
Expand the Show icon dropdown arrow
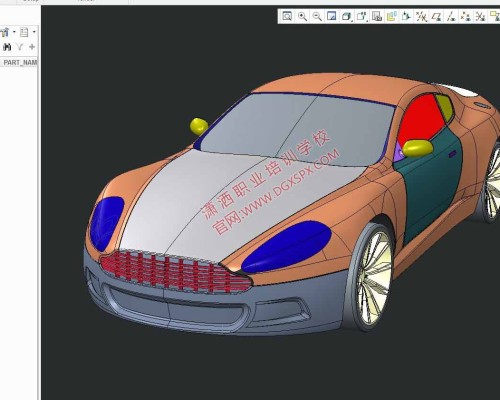coord(14,32)
